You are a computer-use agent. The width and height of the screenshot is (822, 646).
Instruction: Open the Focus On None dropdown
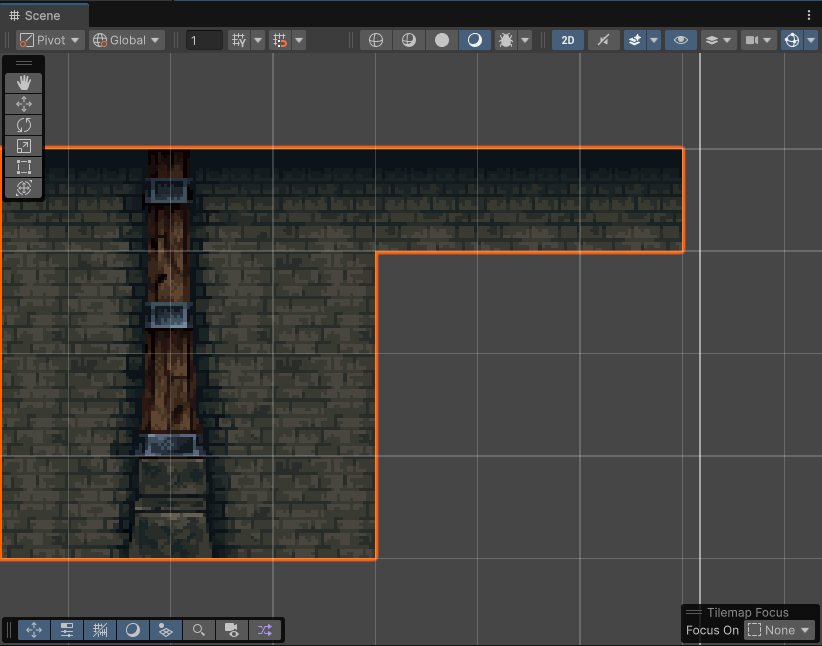780,630
